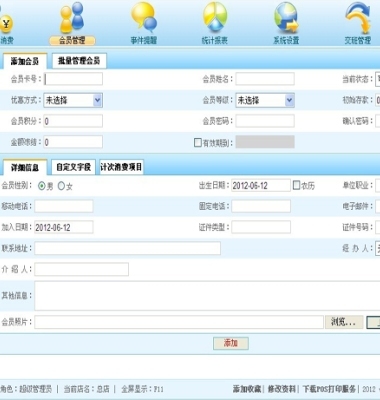Click the 会员照片 file path field
380x400 pixels.
pyautogui.click(x=179, y=322)
